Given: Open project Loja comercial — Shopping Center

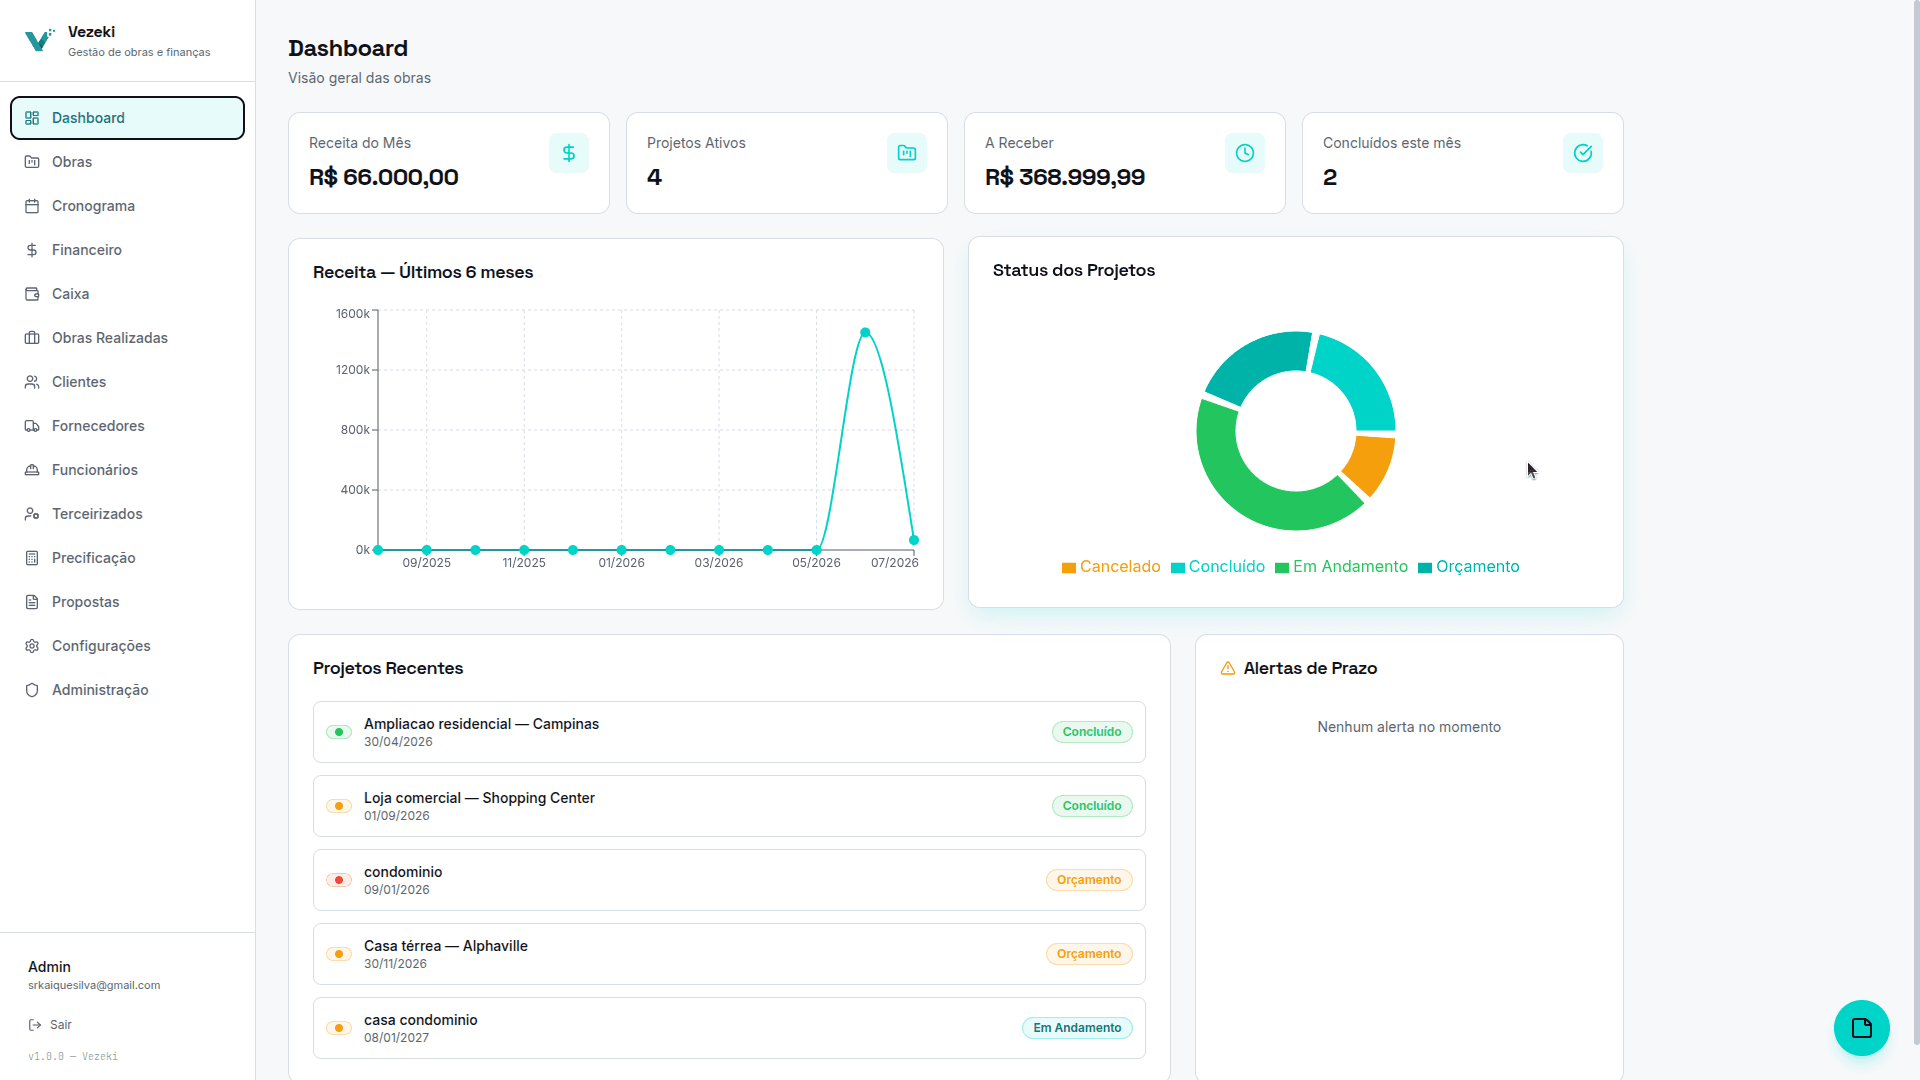Looking at the screenshot, I should tap(729, 806).
